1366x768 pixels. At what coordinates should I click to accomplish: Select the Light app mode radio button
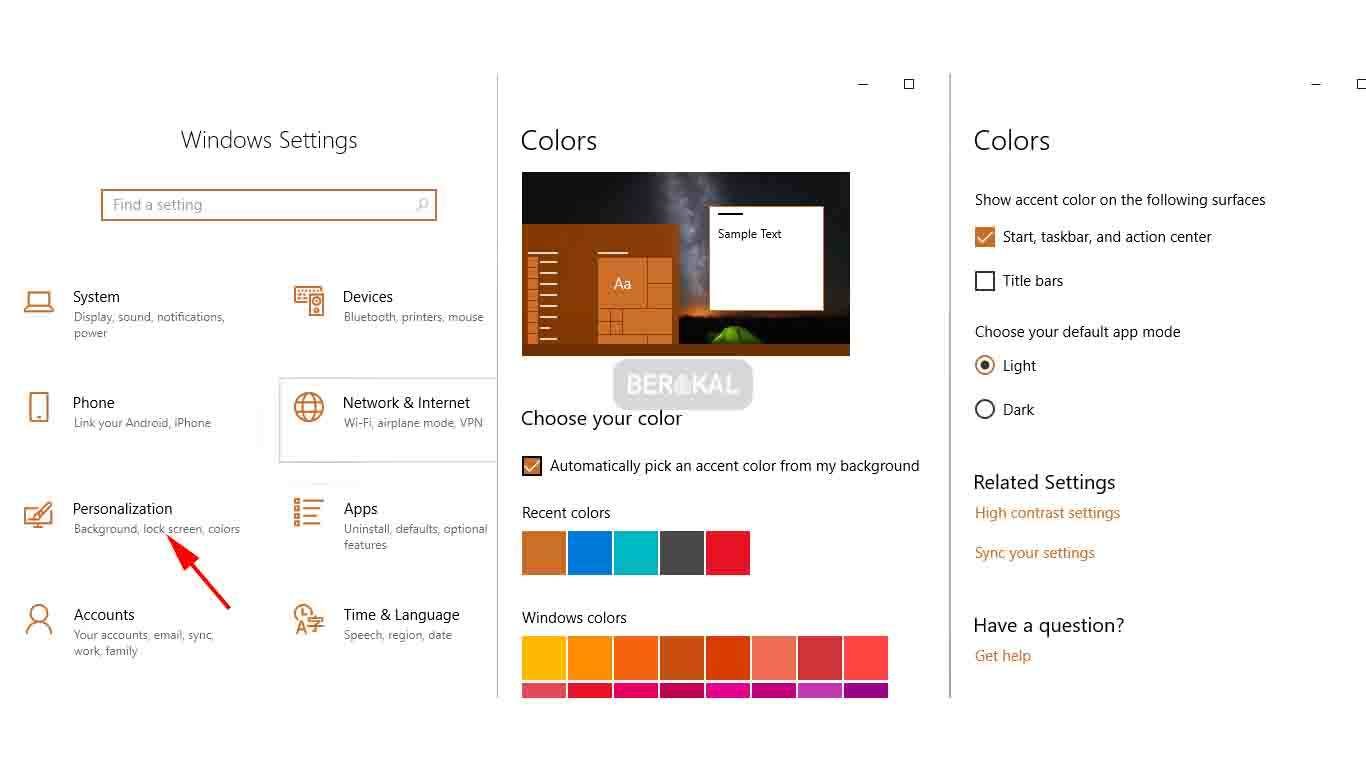point(985,365)
